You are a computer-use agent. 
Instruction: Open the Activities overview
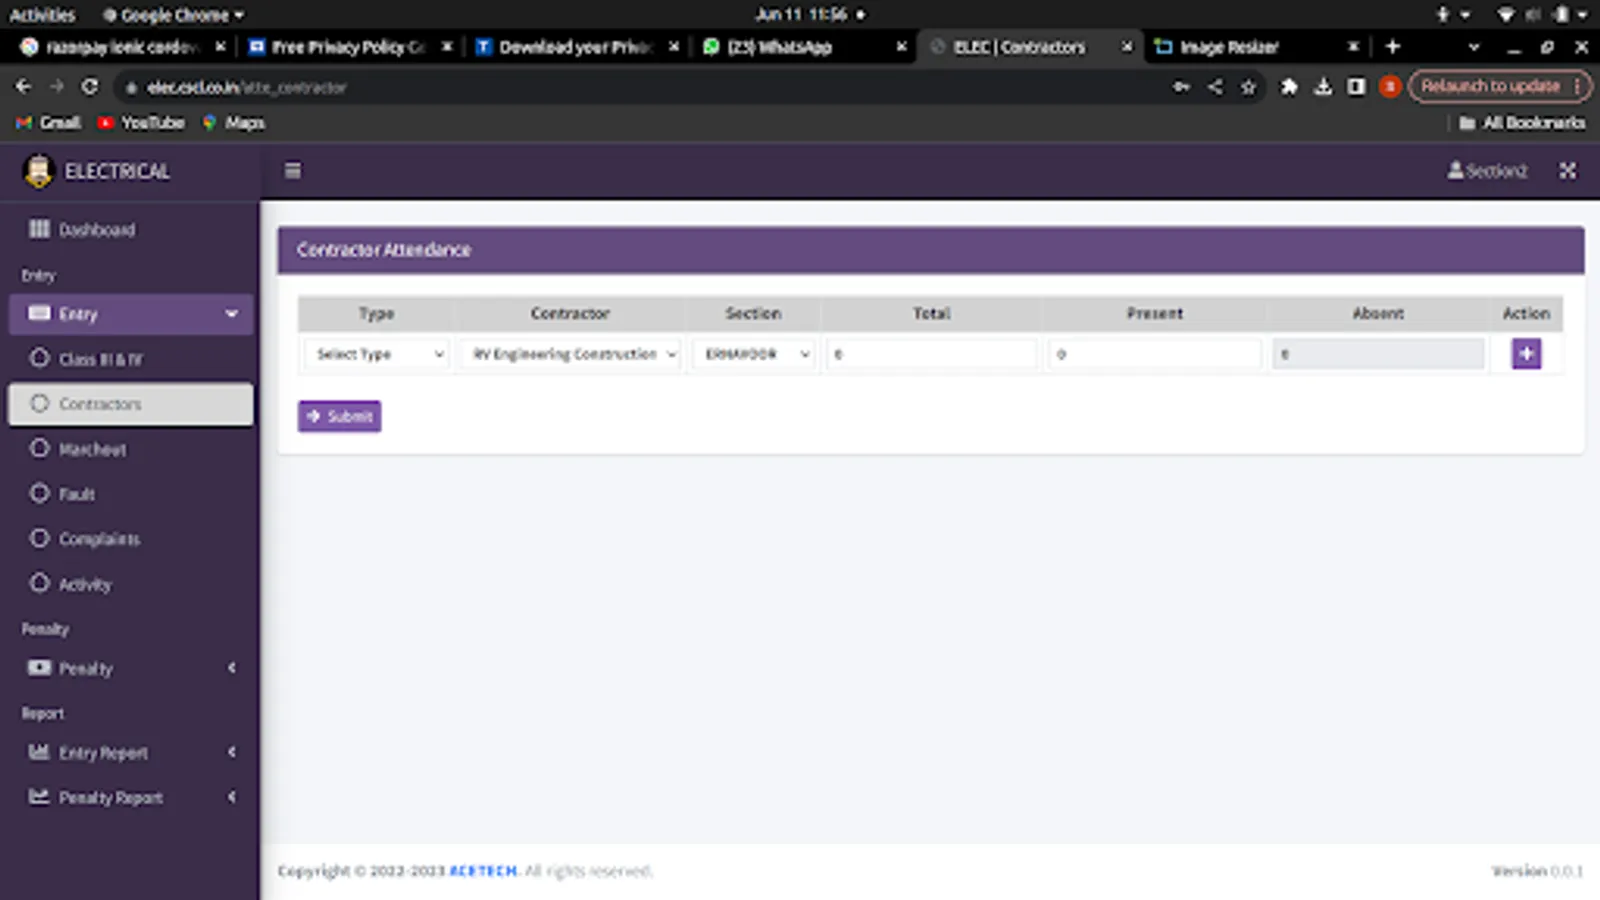click(x=42, y=15)
